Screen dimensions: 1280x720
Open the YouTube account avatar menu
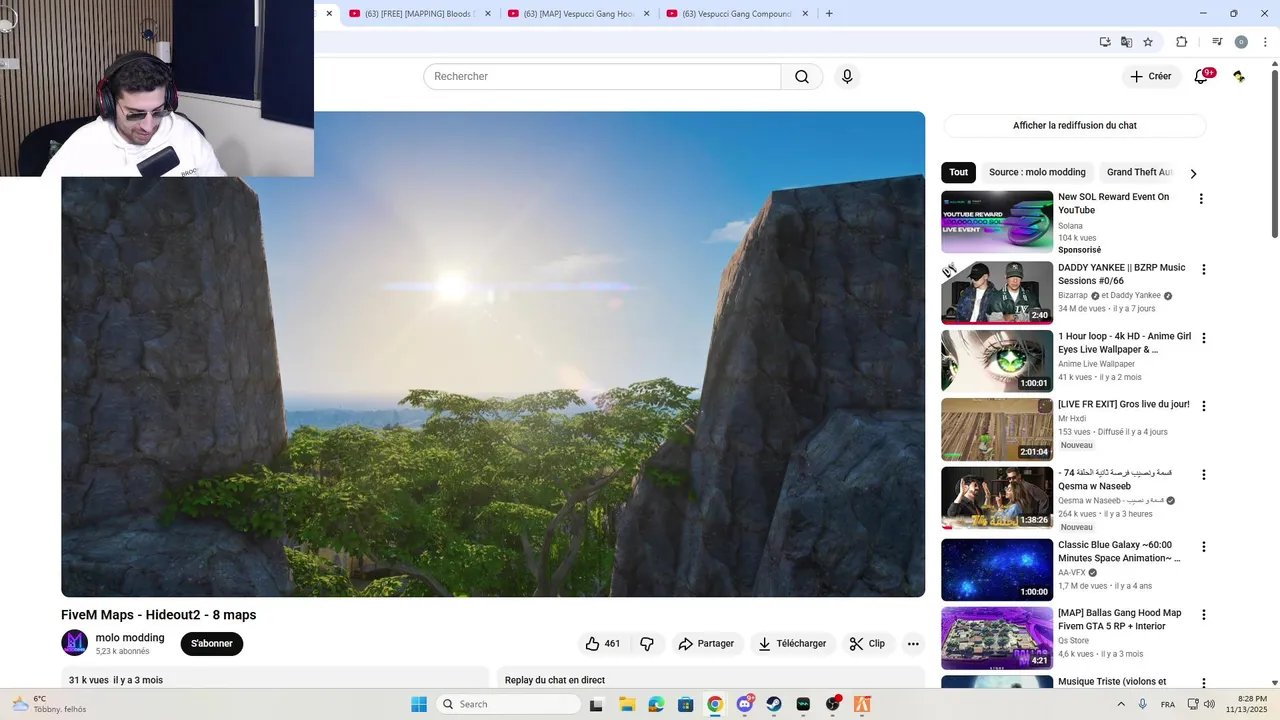click(x=1239, y=77)
